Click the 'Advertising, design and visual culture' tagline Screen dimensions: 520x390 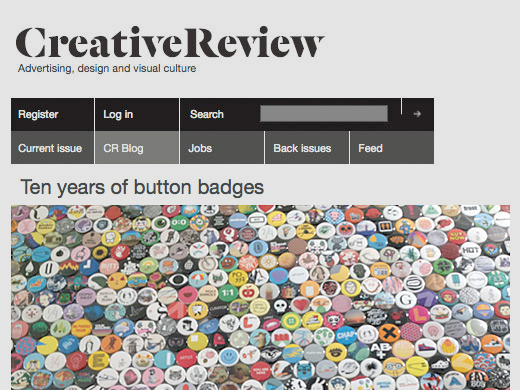(107, 68)
